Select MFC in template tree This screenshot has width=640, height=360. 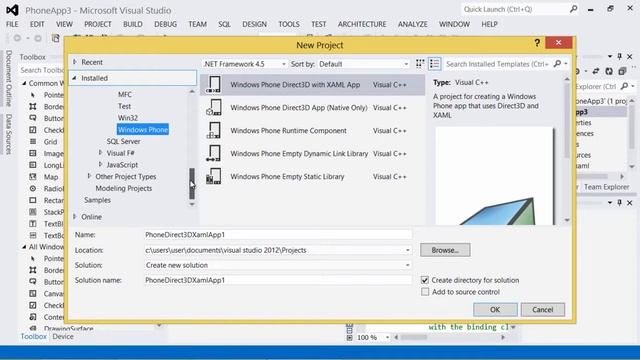click(125, 94)
